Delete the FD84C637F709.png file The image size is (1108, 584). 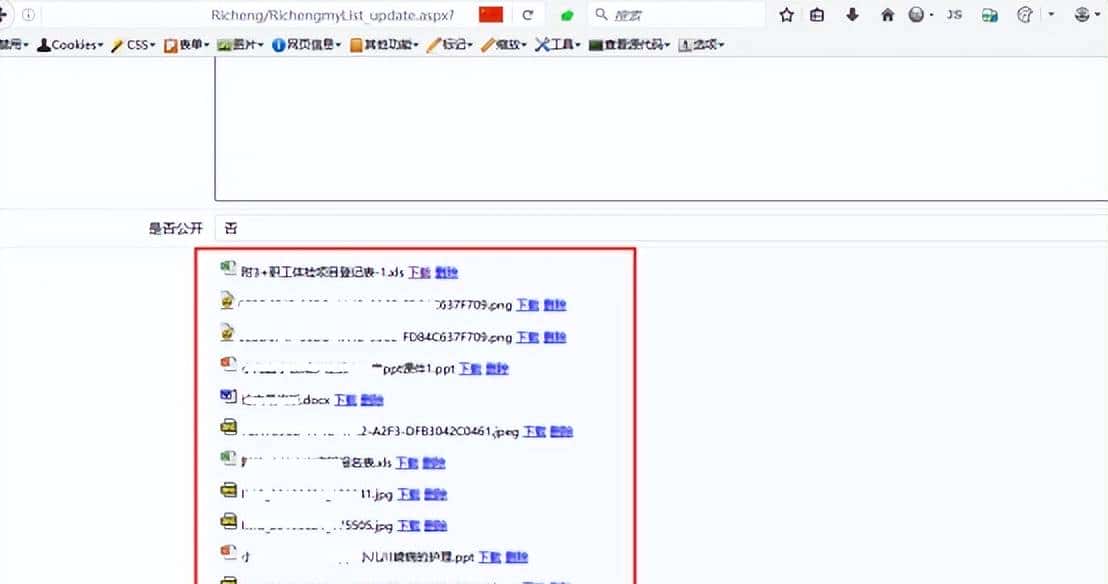pyautogui.click(x=555, y=337)
